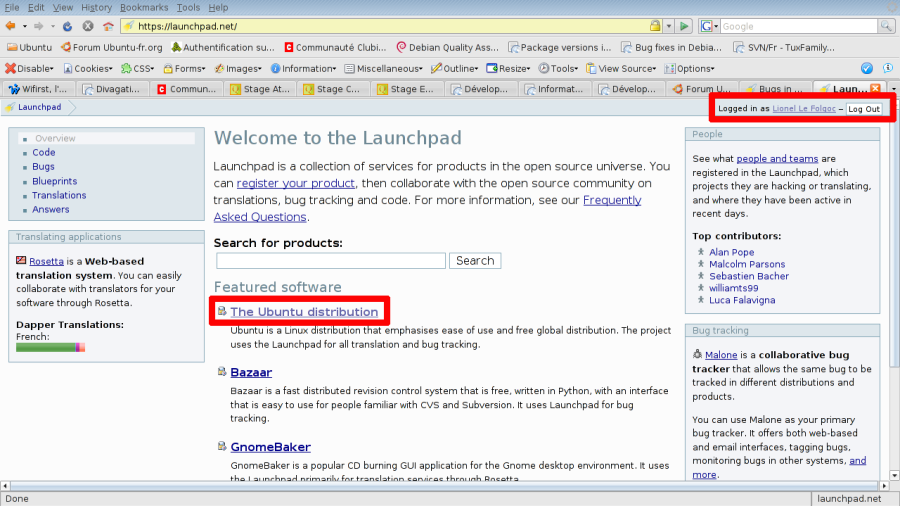Click the browser Back arrow icon
Screen dimensions: 900x506
pos(10,26)
